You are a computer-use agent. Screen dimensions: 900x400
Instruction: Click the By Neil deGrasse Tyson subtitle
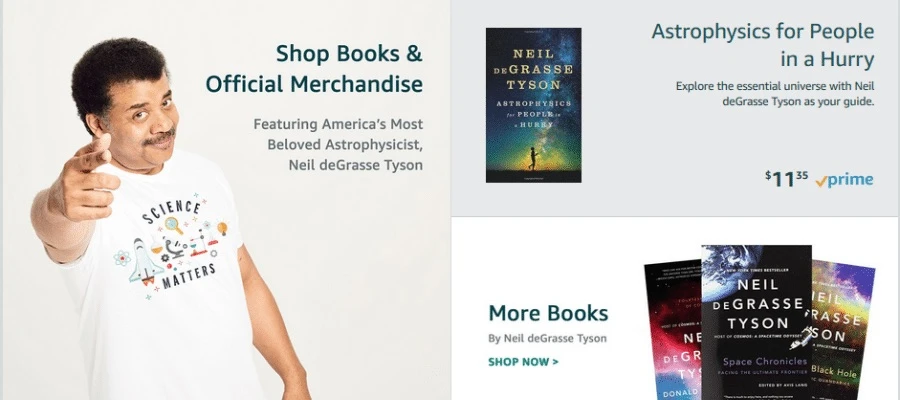point(547,338)
